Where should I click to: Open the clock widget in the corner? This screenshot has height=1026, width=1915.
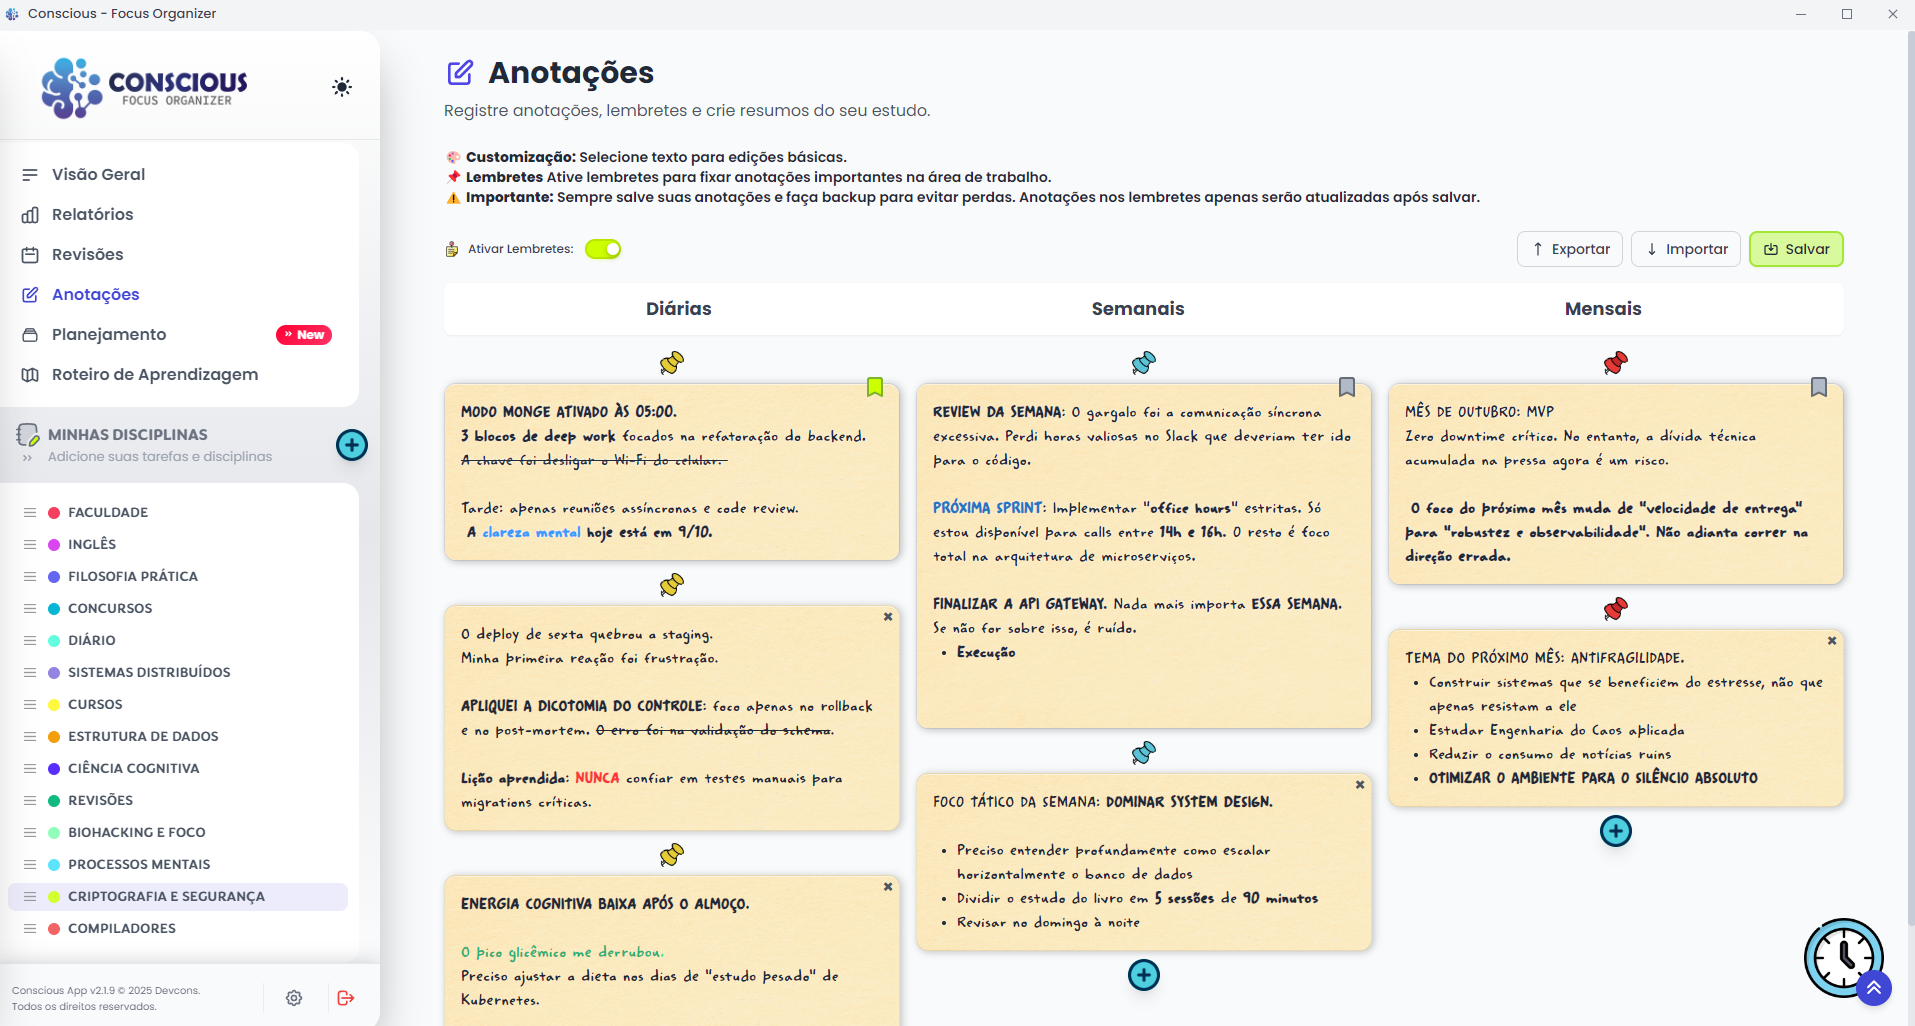[x=1844, y=957]
